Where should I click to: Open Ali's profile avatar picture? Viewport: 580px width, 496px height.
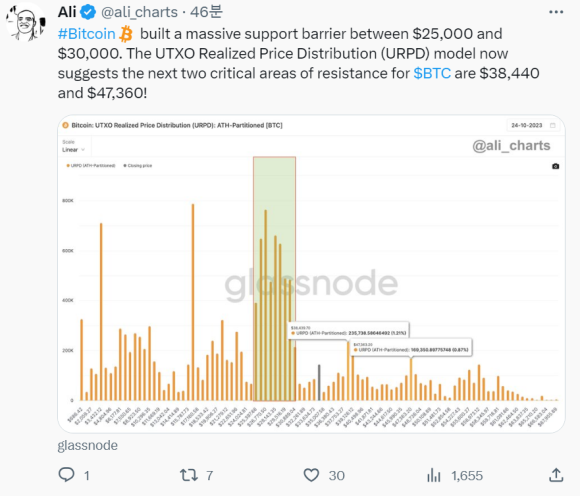point(26,23)
